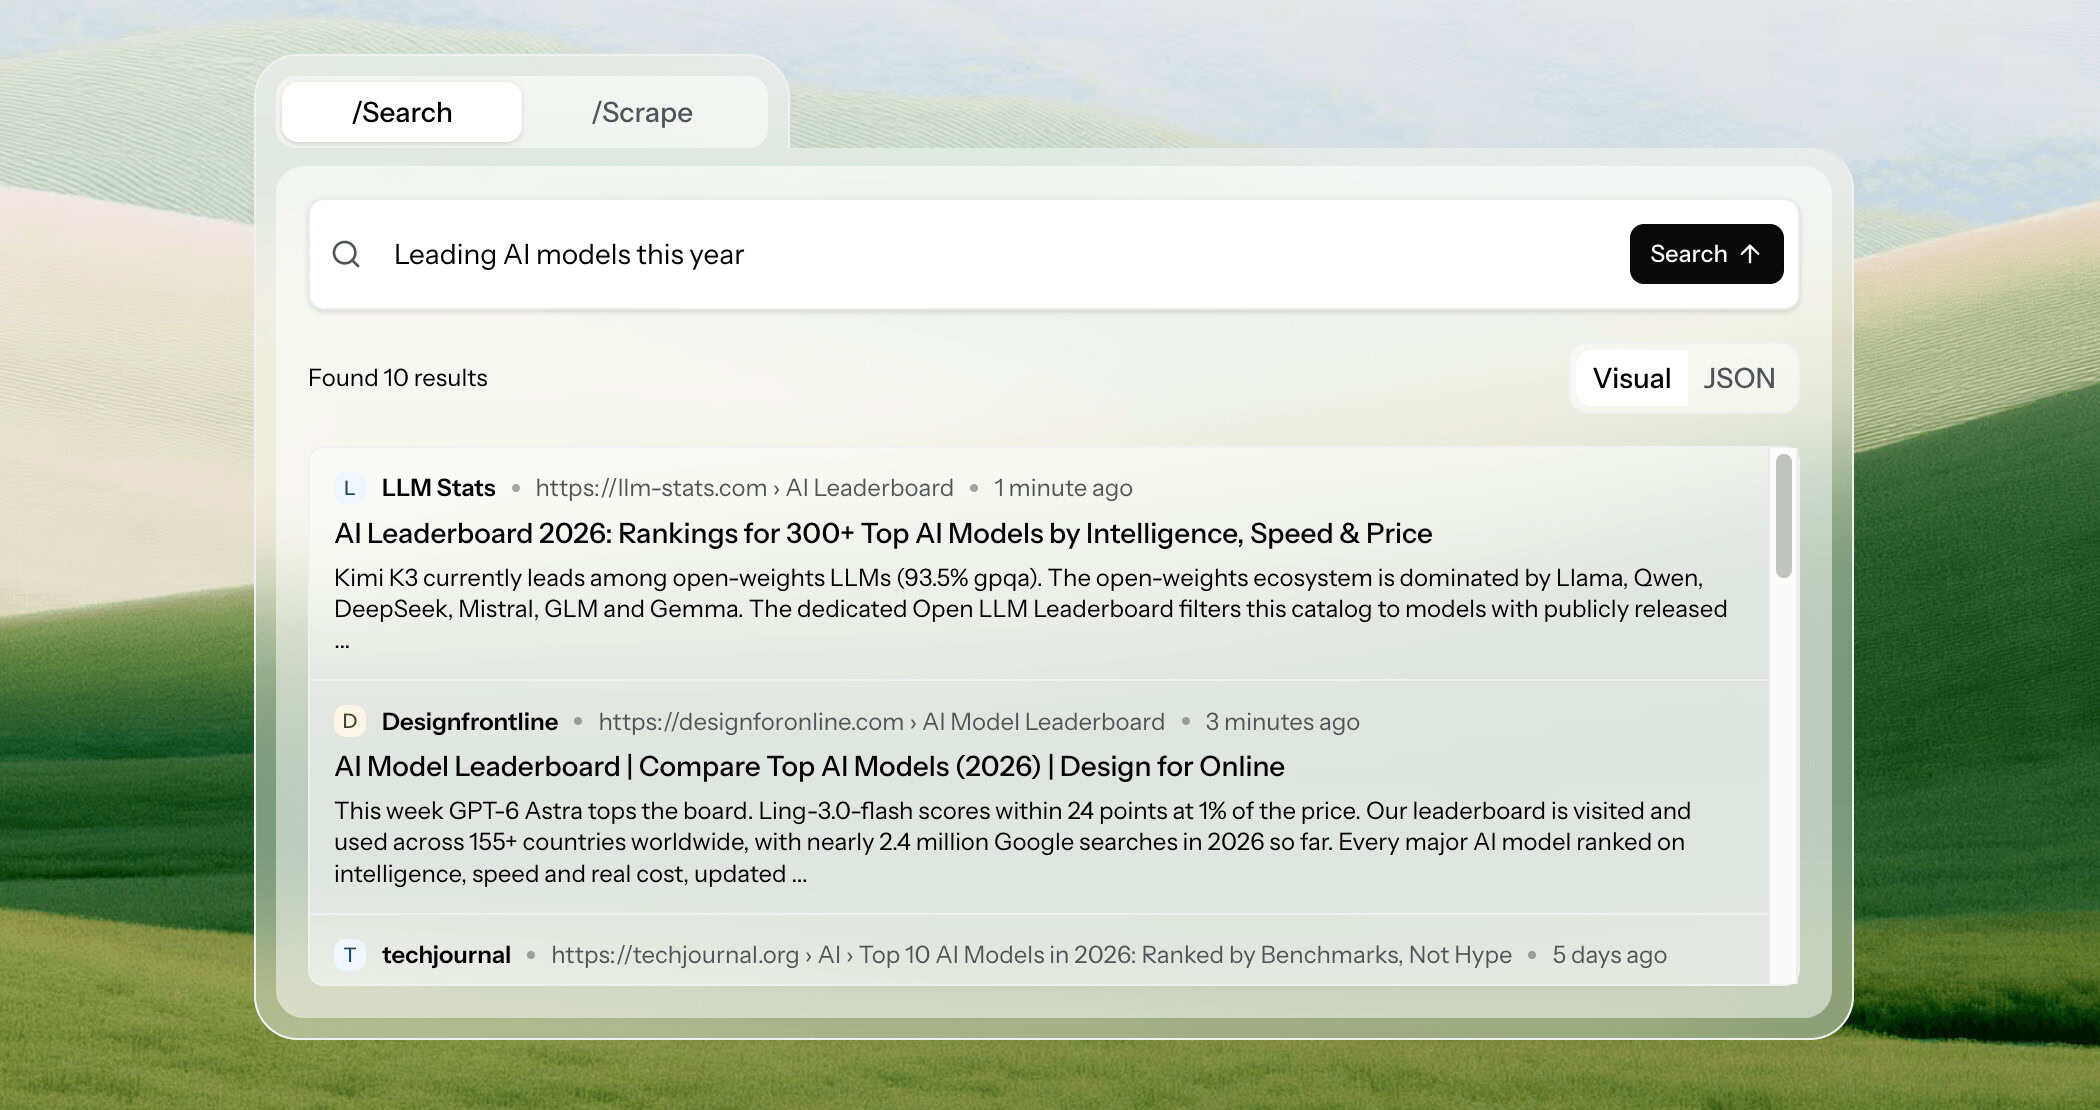
Task: Click the snippet starting 'Kimi K3 currently leads'
Action: (1030, 608)
